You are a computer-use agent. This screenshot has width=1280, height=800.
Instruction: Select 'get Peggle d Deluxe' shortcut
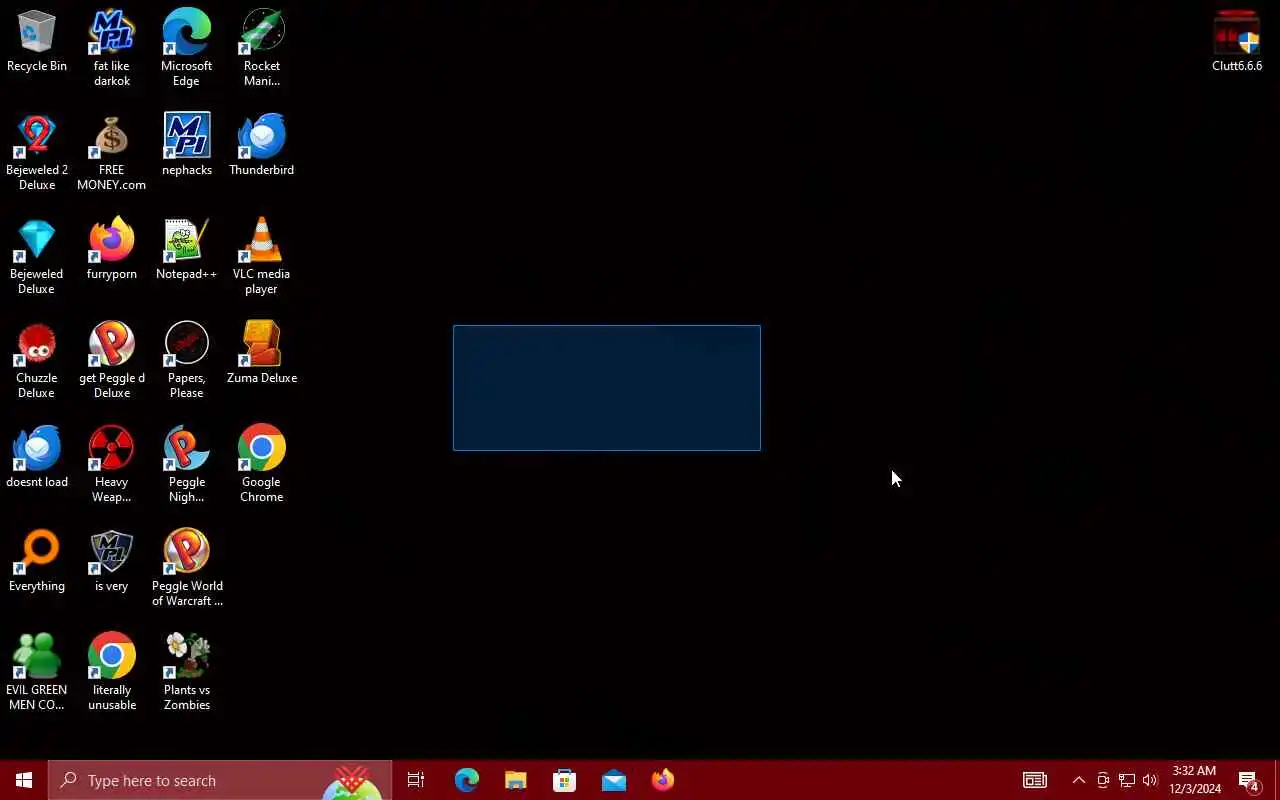[112, 360]
